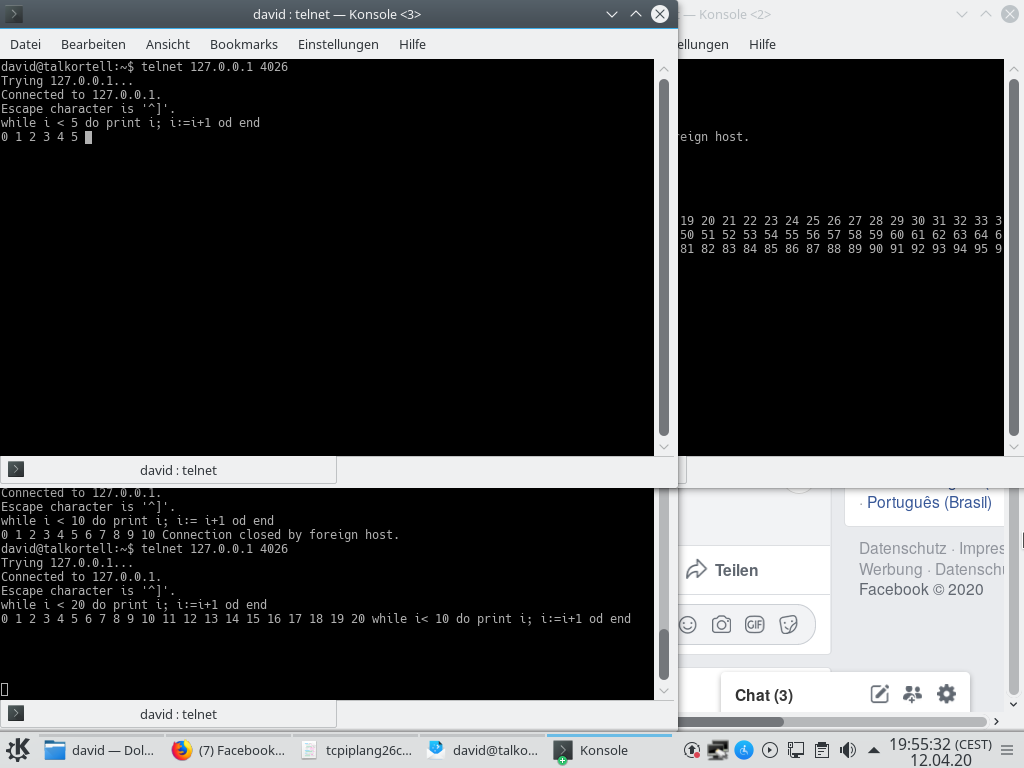Open the KDE application launcher
The height and width of the screenshot is (768, 1024).
coord(18,750)
